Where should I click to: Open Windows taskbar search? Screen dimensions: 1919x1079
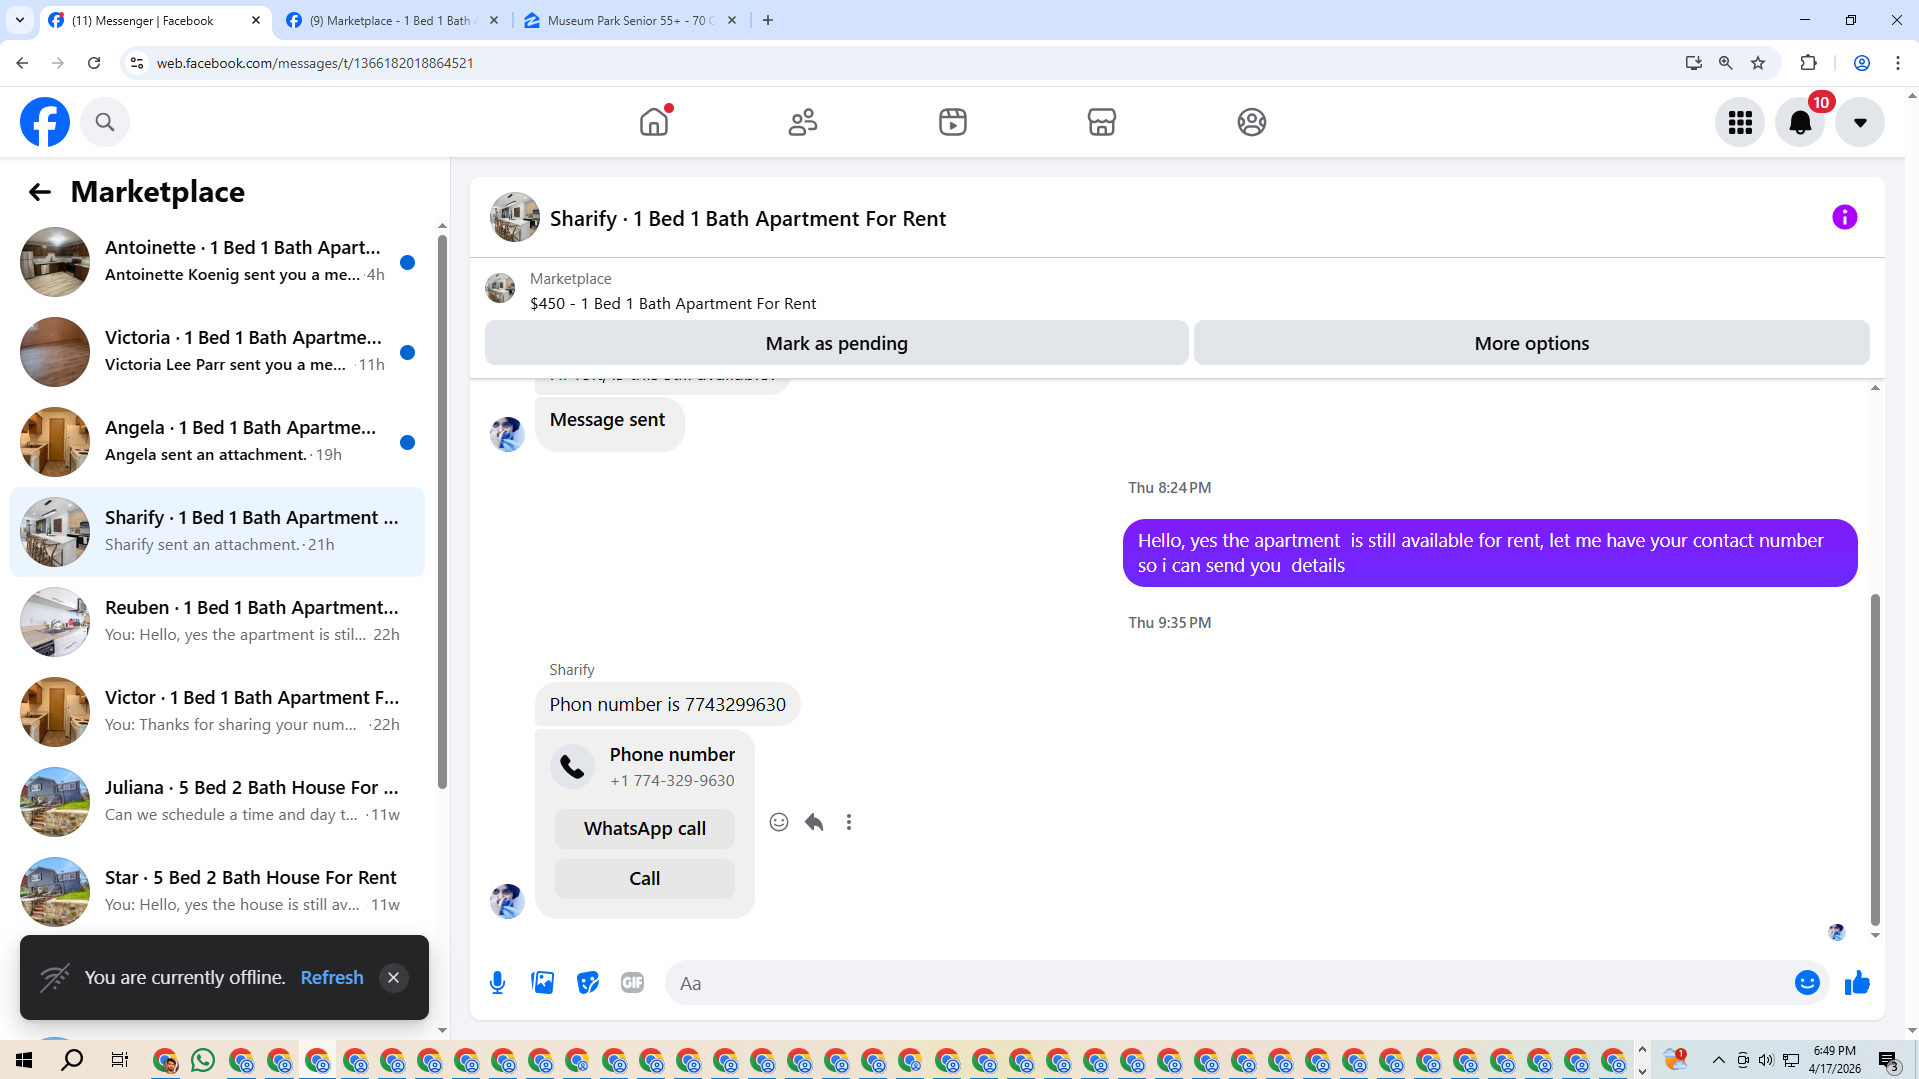72,1060
